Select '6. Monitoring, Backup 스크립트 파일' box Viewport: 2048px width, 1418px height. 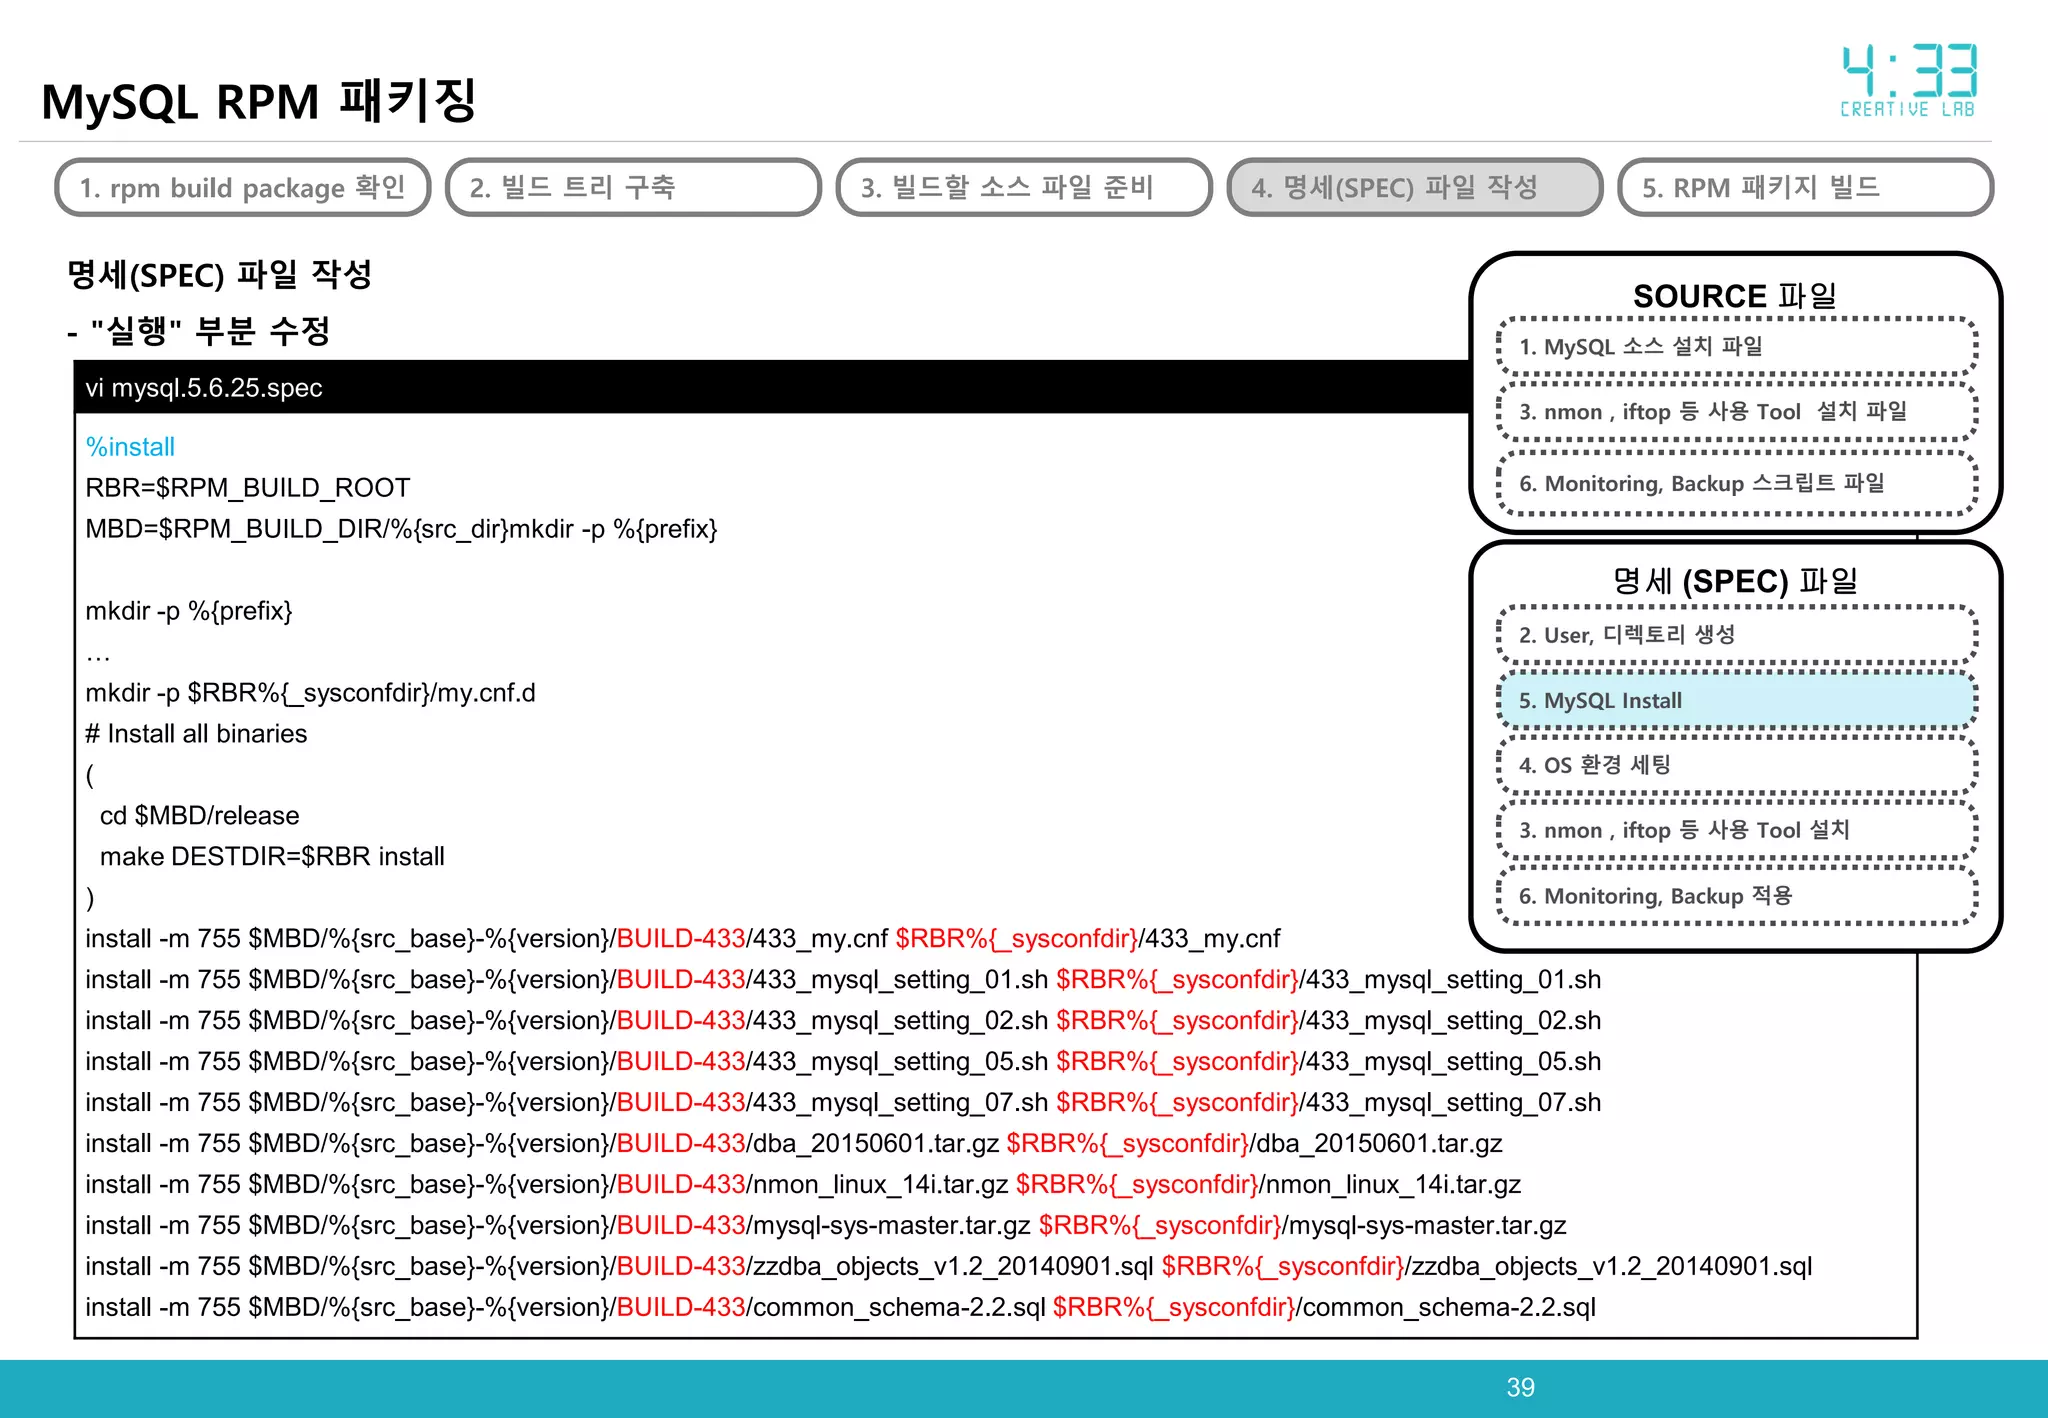1737,484
